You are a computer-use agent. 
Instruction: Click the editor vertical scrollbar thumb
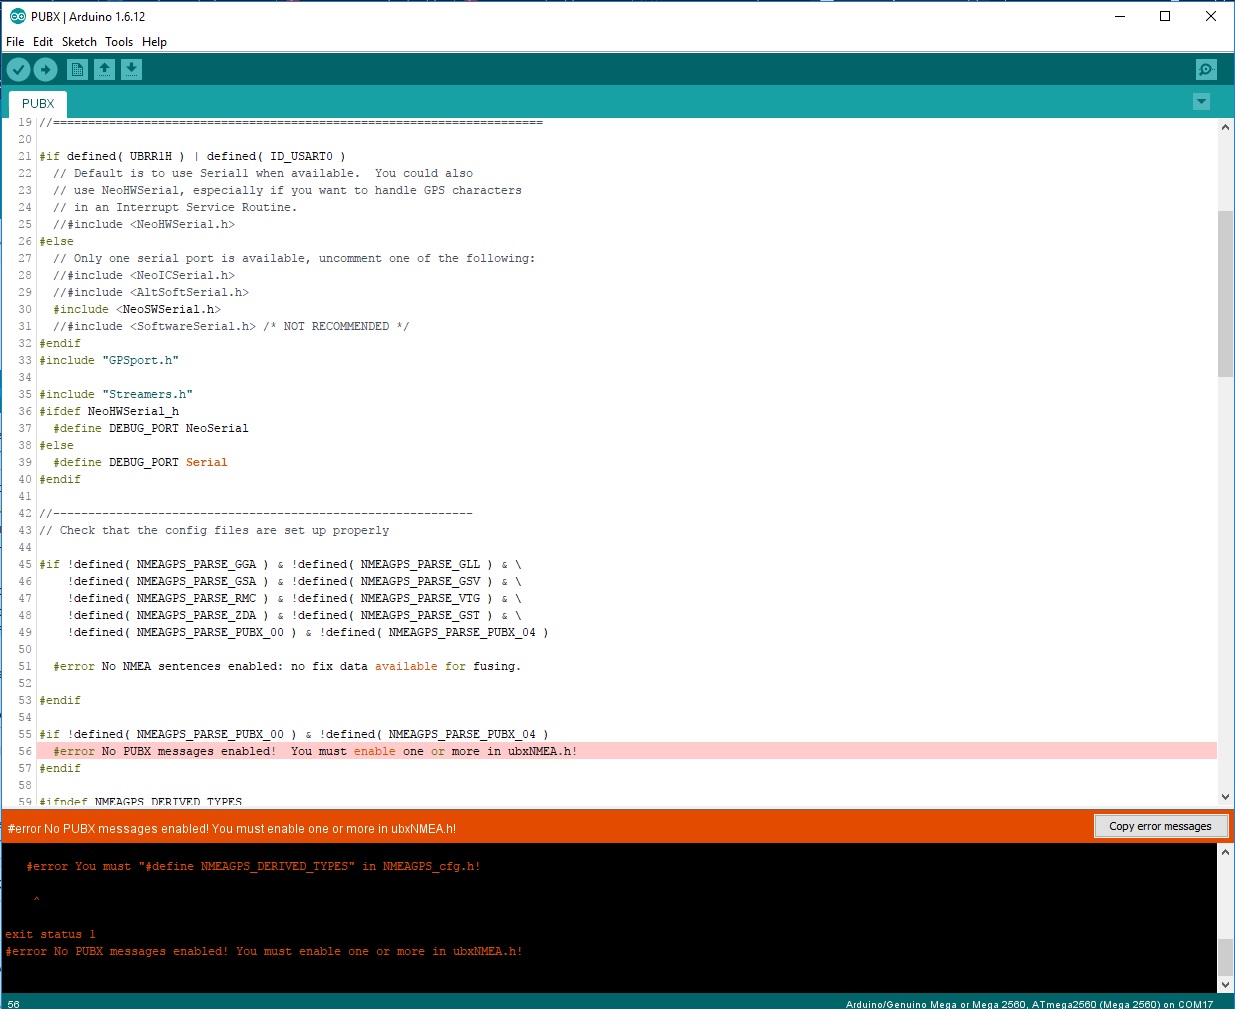pos(1225,294)
